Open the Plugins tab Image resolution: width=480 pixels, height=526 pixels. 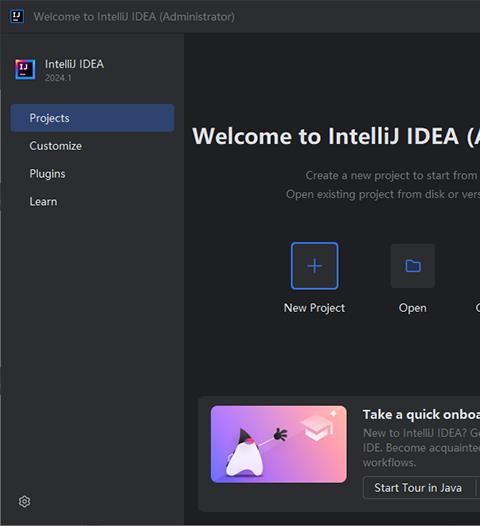pyautogui.click(x=92, y=174)
